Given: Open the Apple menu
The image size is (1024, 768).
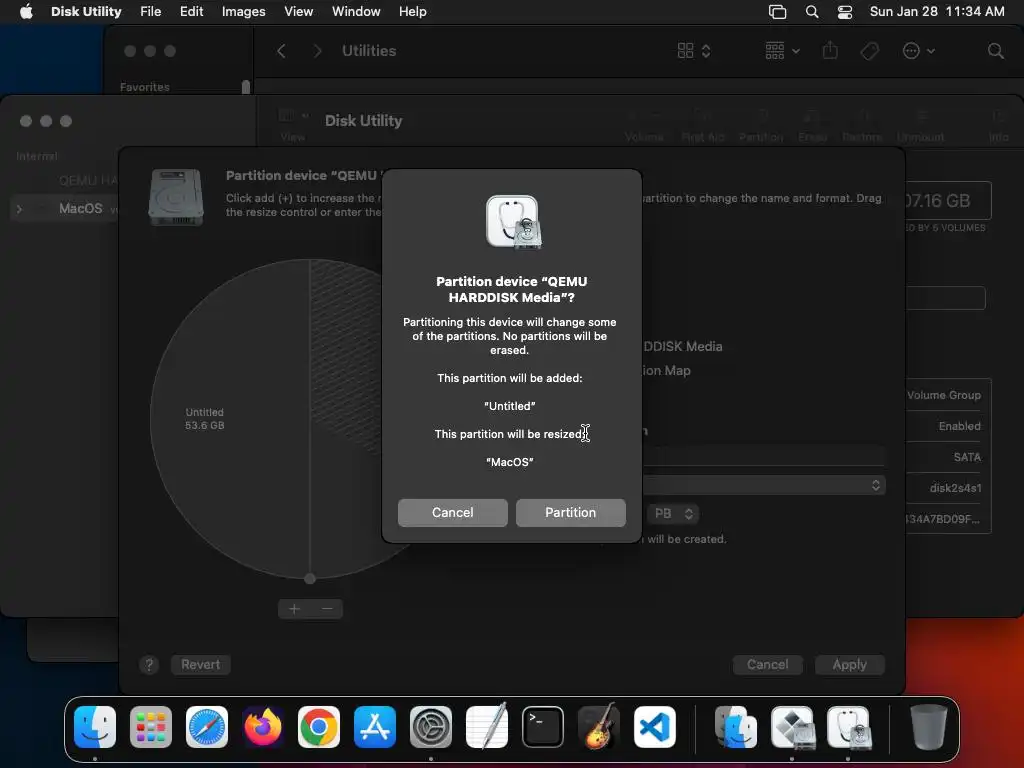Looking at the screenshot, I should click(x=26, y=11).
